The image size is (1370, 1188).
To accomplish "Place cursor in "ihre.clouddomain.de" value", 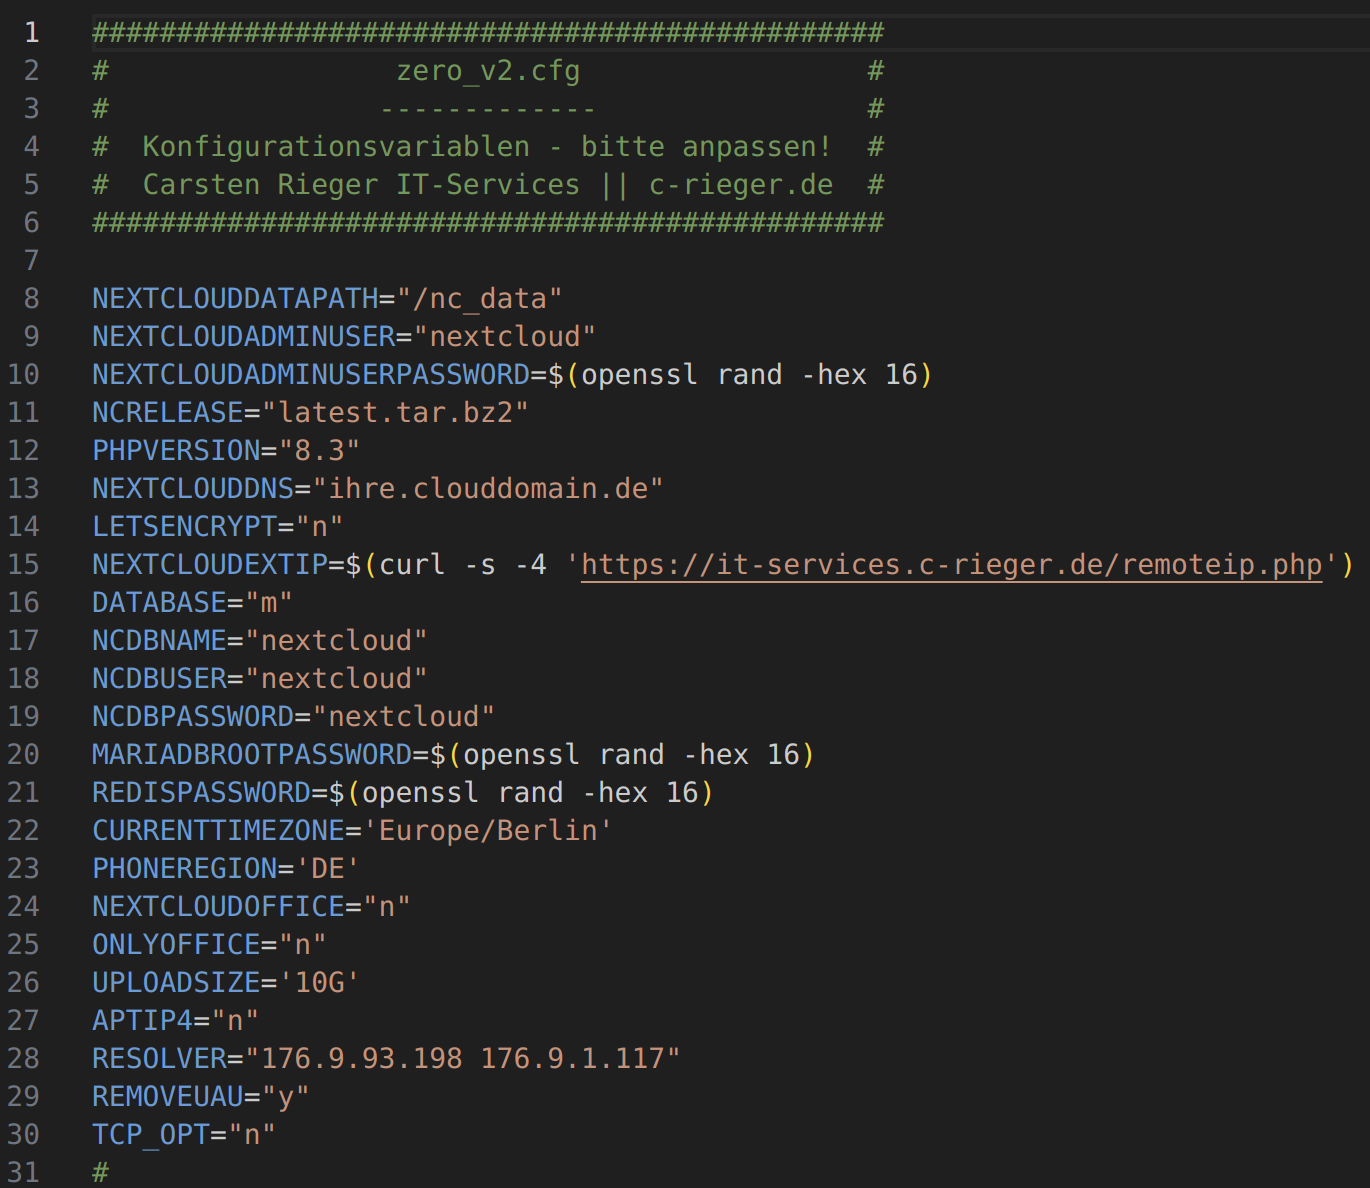I will coord(488,489).
